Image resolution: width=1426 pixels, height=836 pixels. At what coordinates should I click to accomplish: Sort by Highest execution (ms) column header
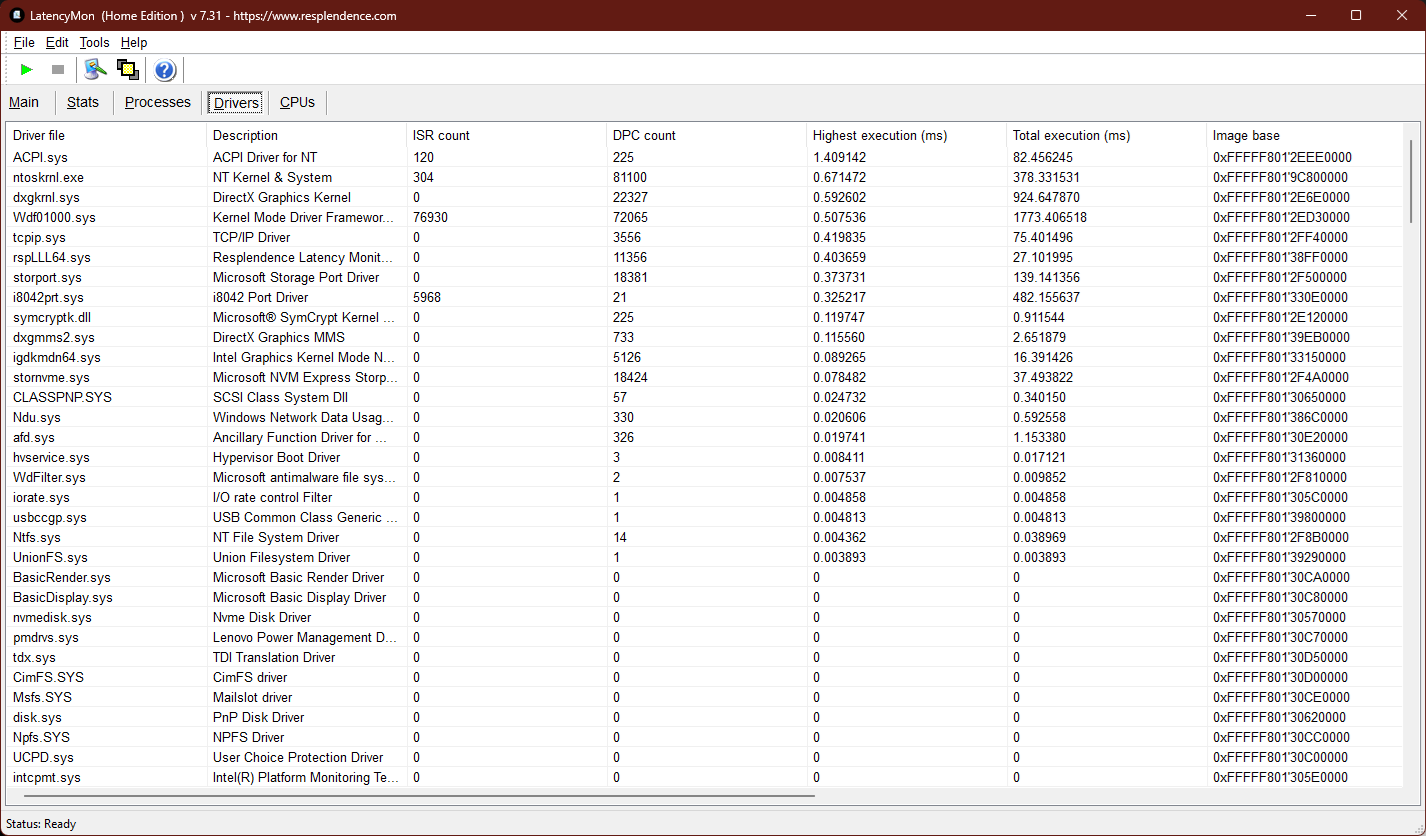tap(880, 135)
